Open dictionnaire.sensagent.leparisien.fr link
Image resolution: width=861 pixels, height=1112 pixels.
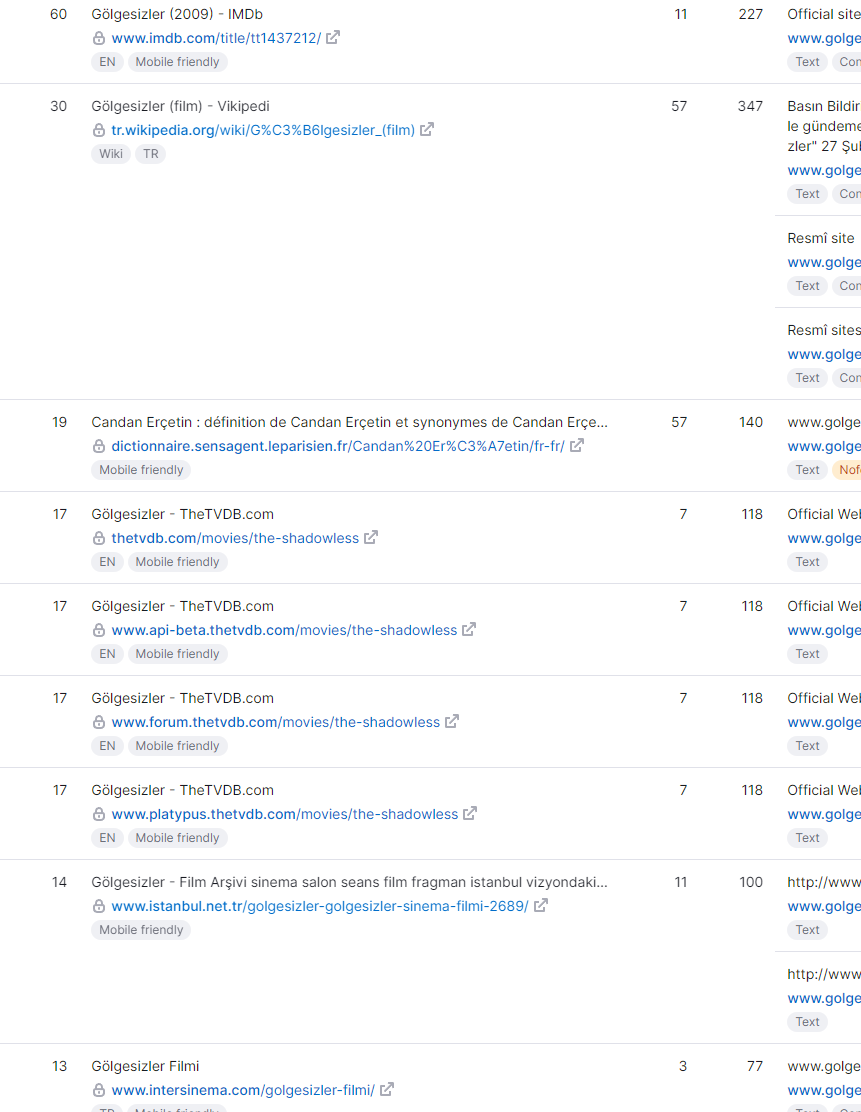click(338, 446)
